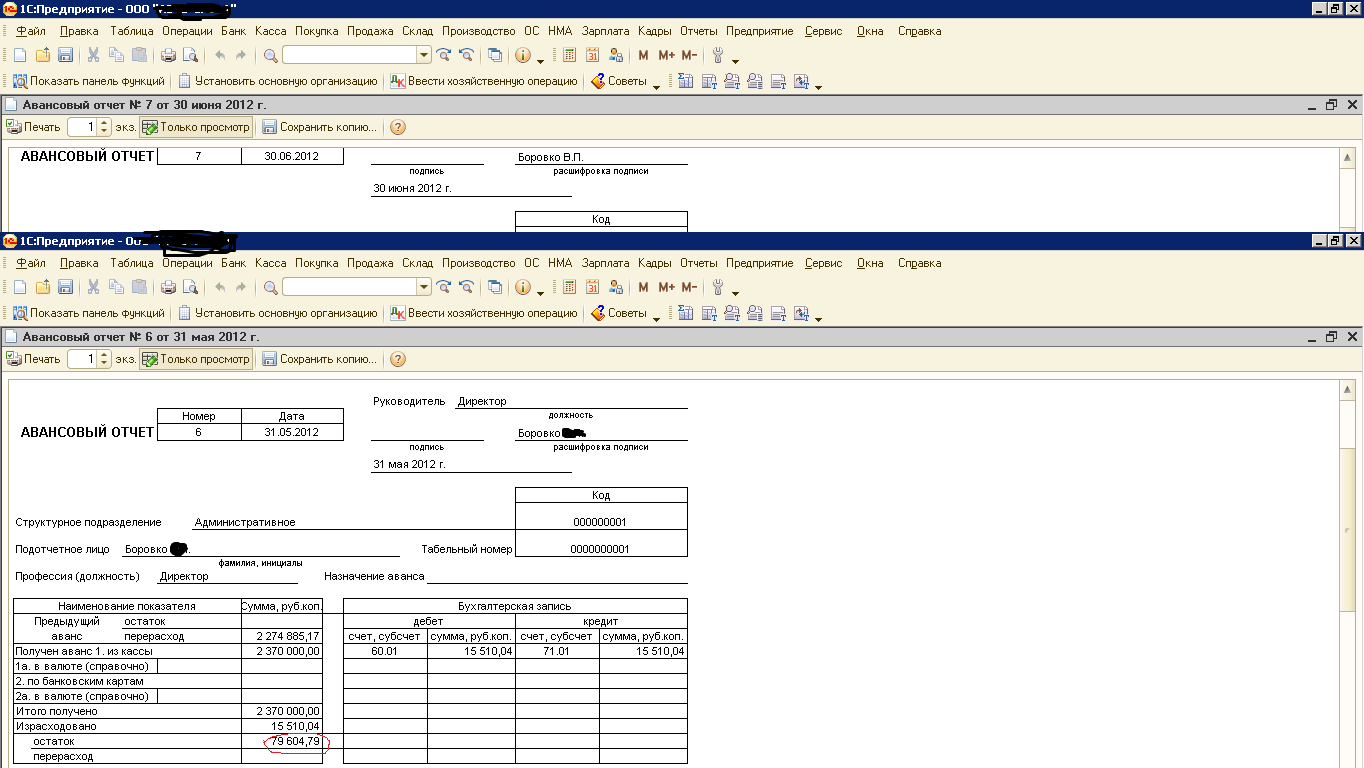Viewport: 1364px width, 768px height.
Task: Open the calendar icon in the lower window toolbar
Action: coord(592,287)
